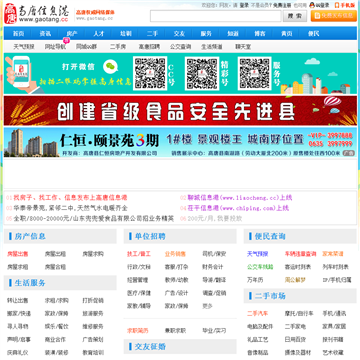Open the 二手市场 section heading
The image size is (360, 360).
click(270, 296)
